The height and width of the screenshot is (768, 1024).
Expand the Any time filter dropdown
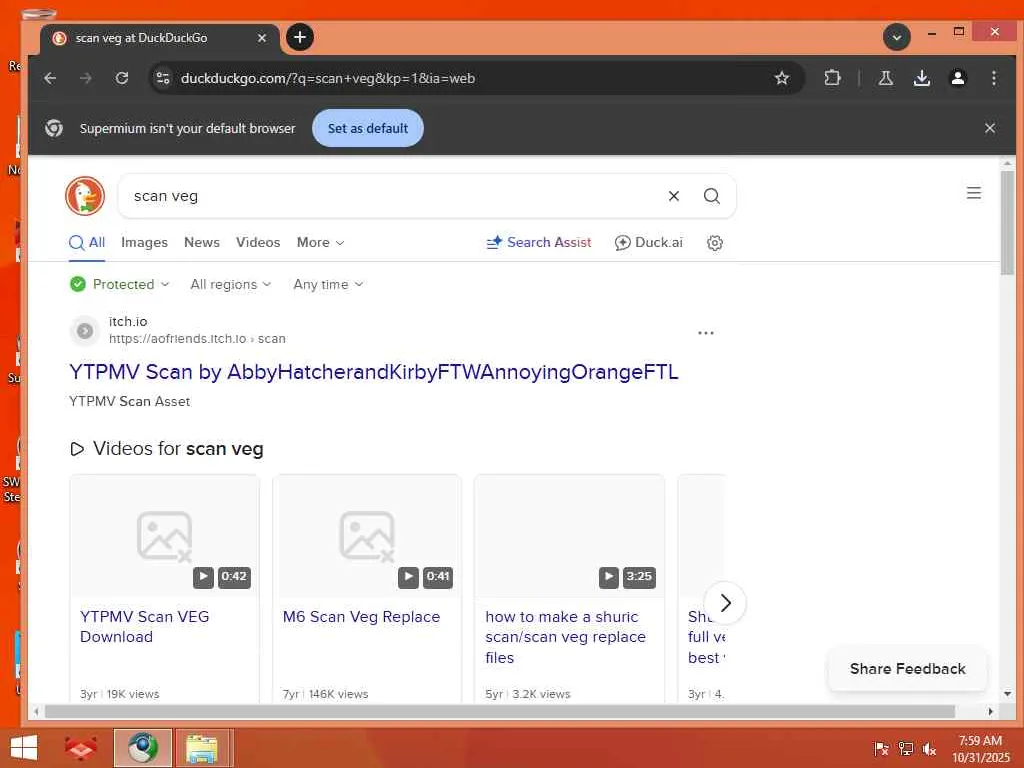(x=328, y=284)
